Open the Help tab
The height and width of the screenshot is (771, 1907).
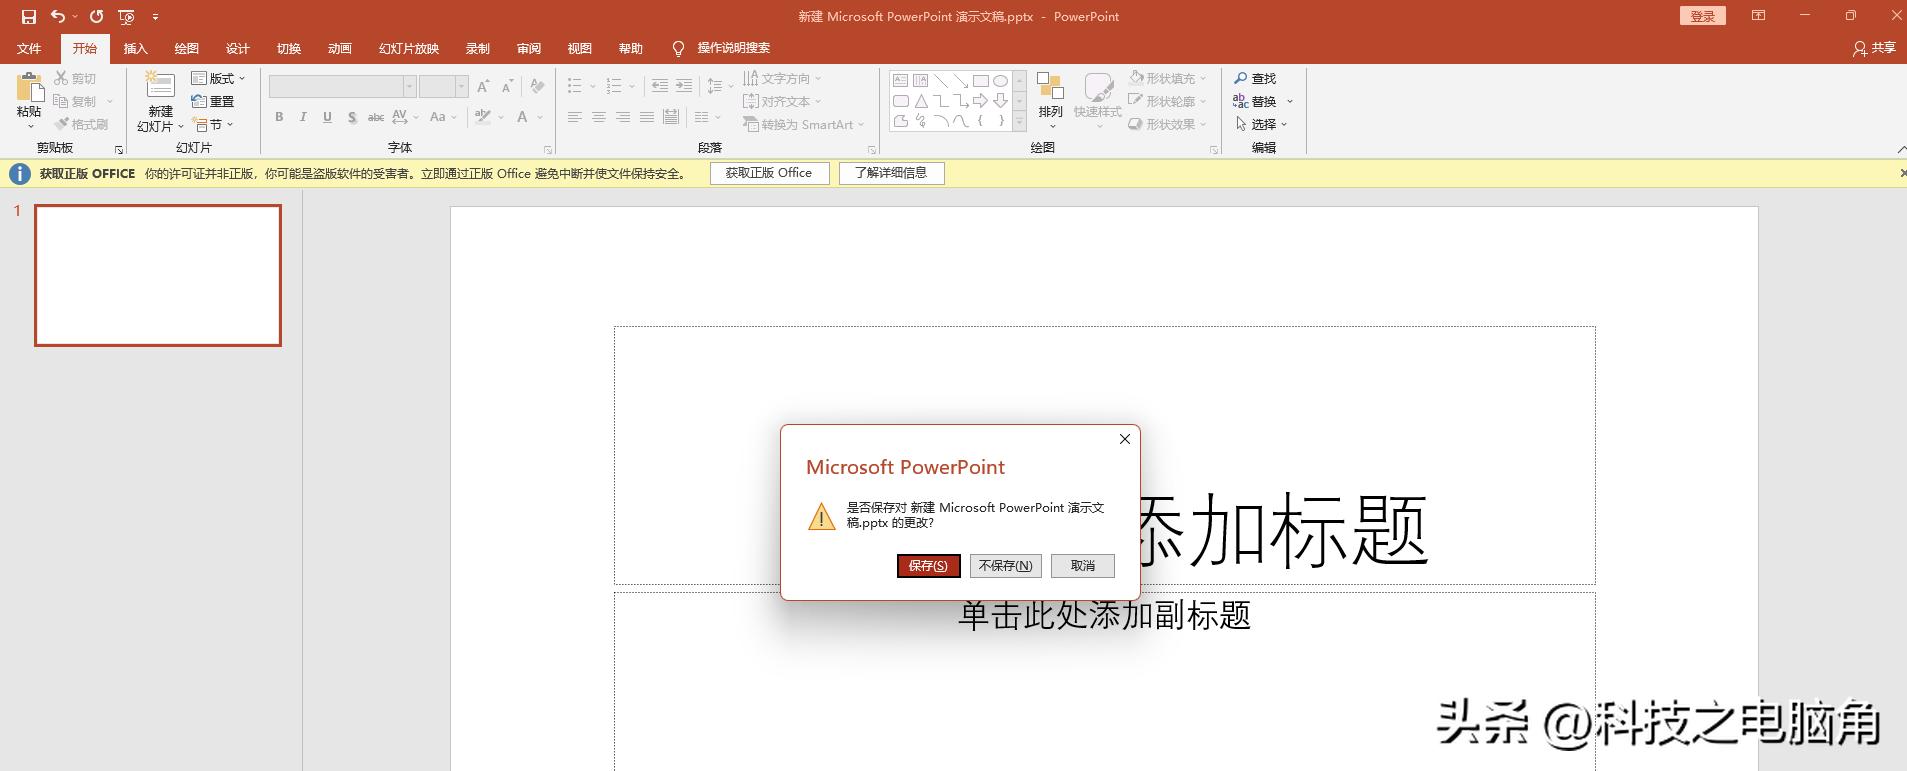(630, 49)
